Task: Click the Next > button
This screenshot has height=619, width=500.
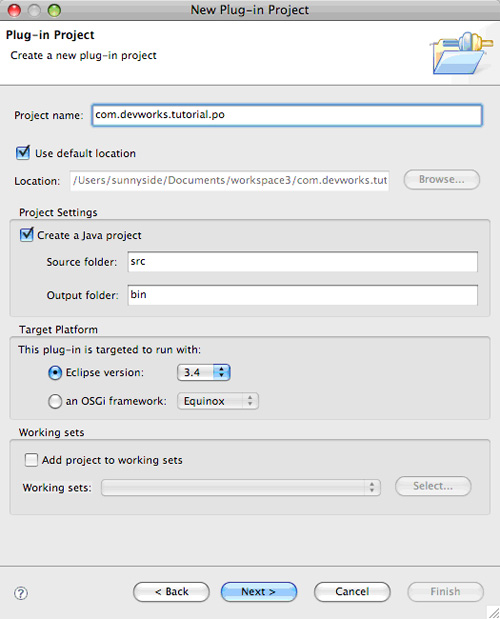Action: (259, 592)
